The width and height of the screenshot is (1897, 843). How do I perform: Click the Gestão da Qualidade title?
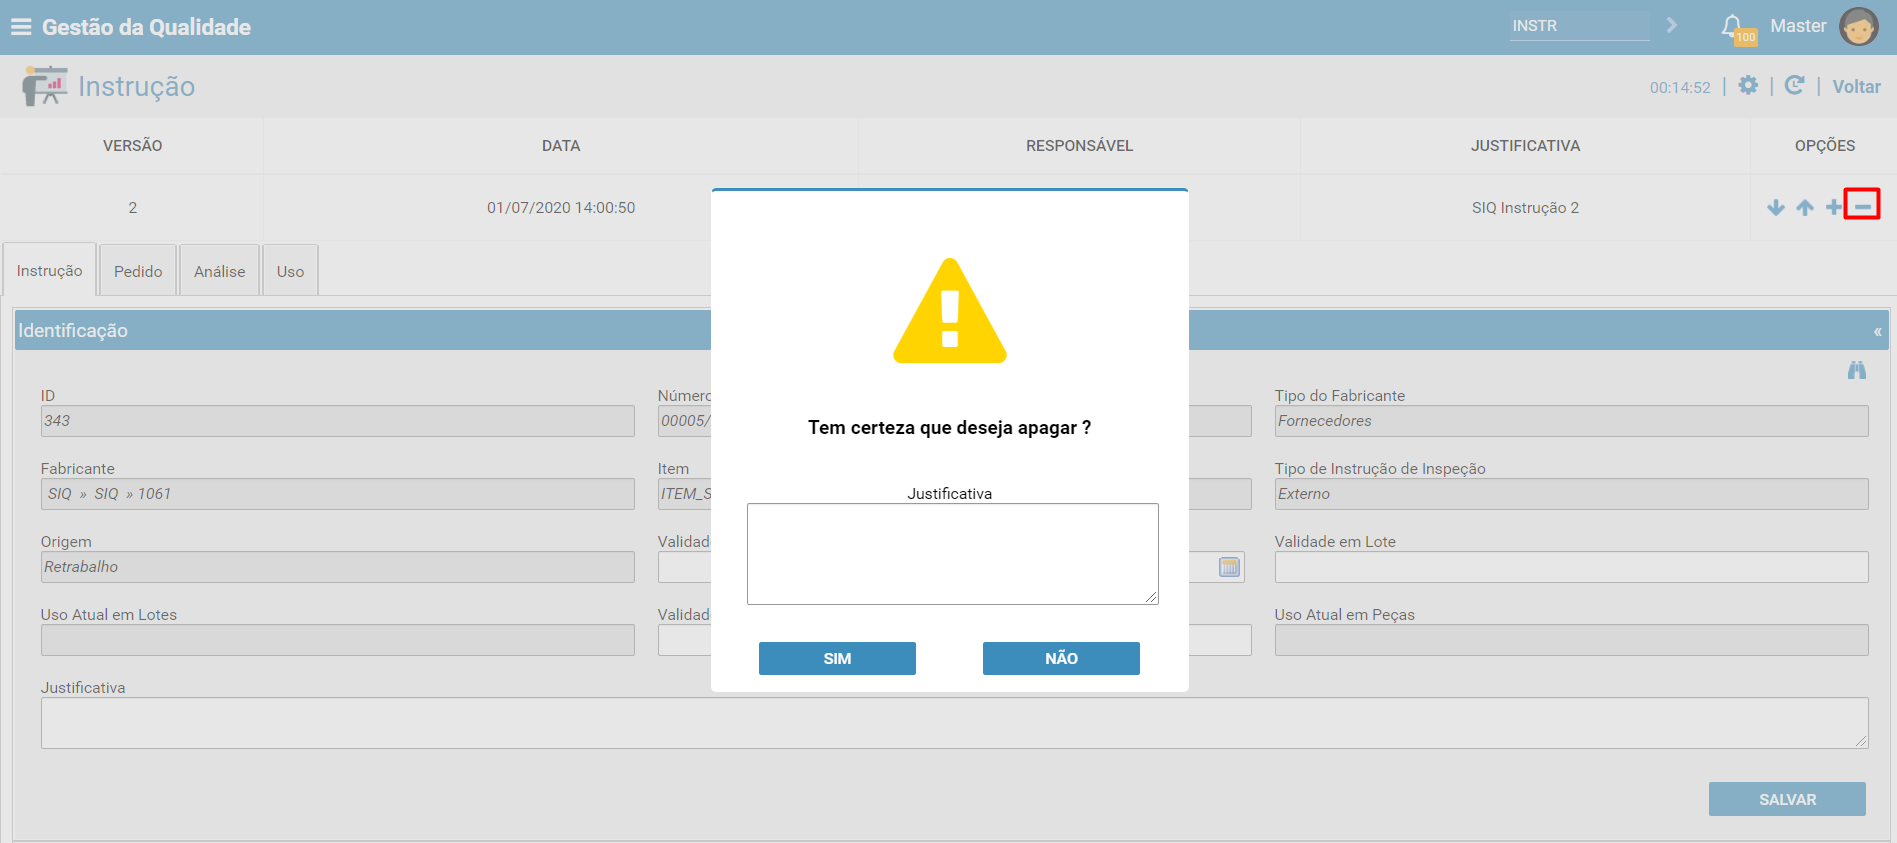tap(146, 27)
